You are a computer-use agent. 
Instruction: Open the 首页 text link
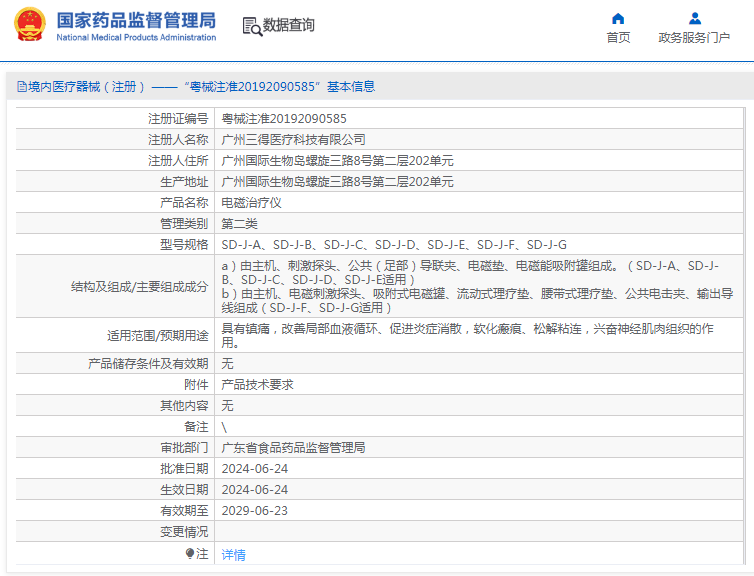(618, 38)
